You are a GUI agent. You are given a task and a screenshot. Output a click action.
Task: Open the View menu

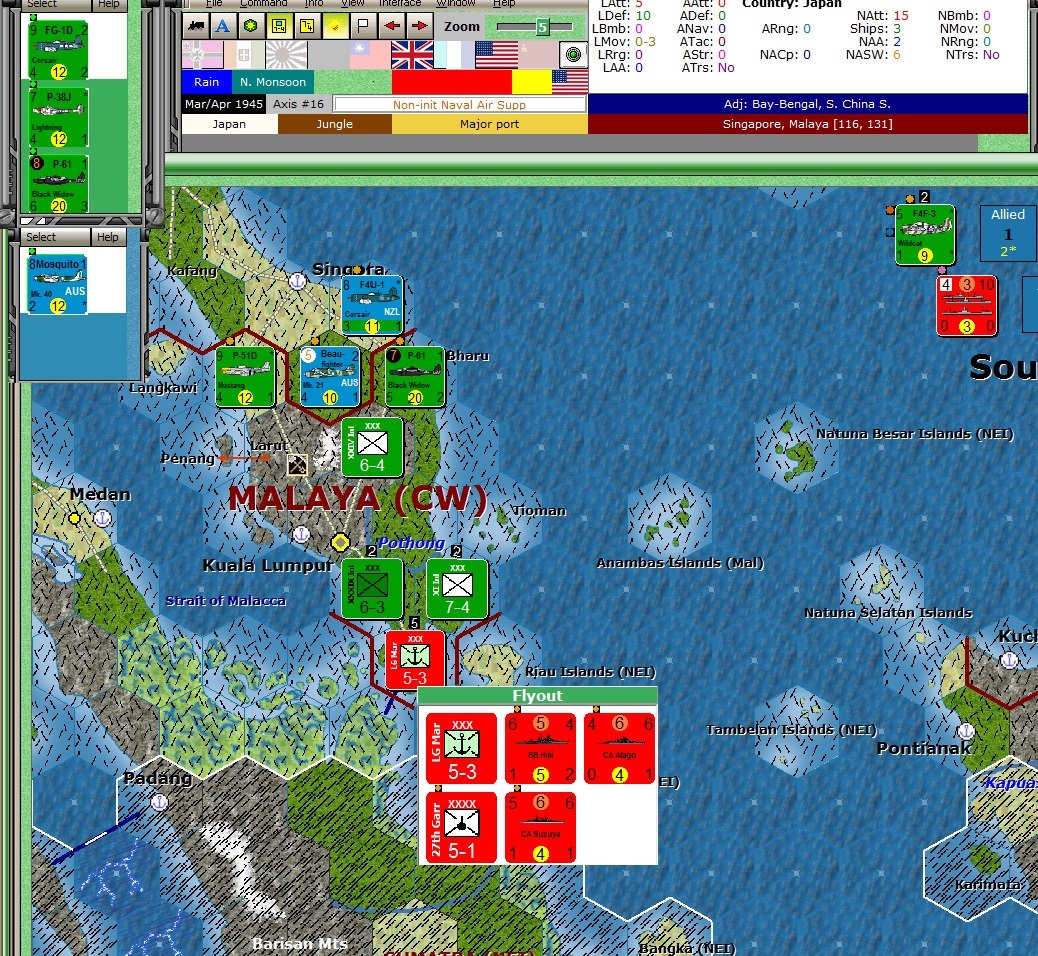[x=352, y=3]
